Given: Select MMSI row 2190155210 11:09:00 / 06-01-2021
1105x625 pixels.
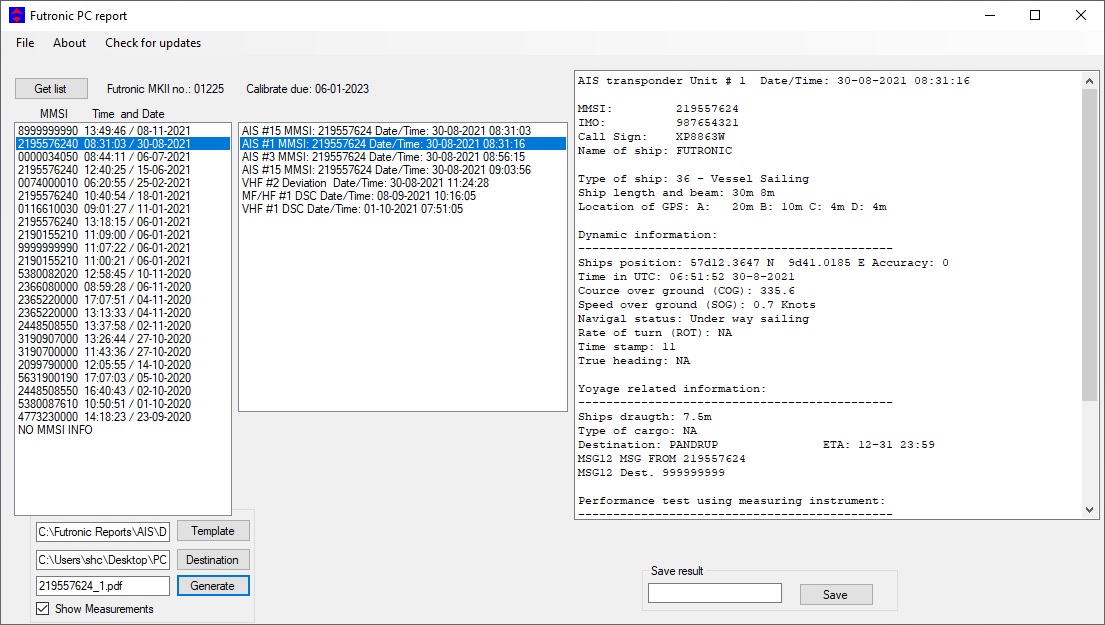Looking at the screenshot, I should (123, 235).
